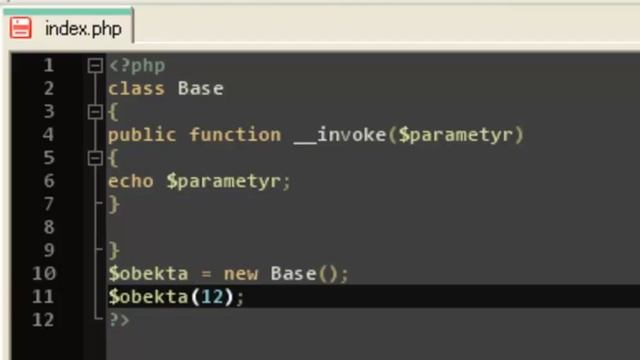The image size is (640, 360).
Task: Select line number 5 in the gutter
Action: (x=49, y=158)
